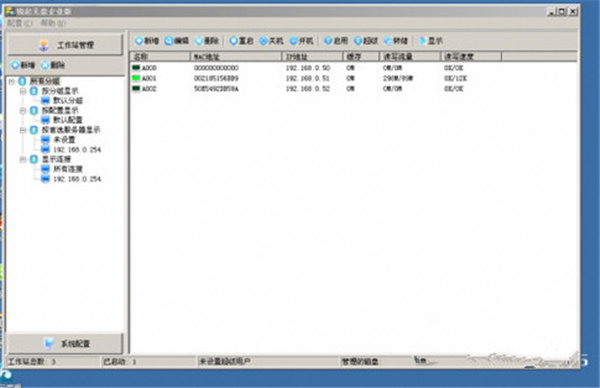This screenshot has height=388, width=600.
Task: Open the 配置 menu in menu bar
Action: pyautogui.click(x=20, y=23)
